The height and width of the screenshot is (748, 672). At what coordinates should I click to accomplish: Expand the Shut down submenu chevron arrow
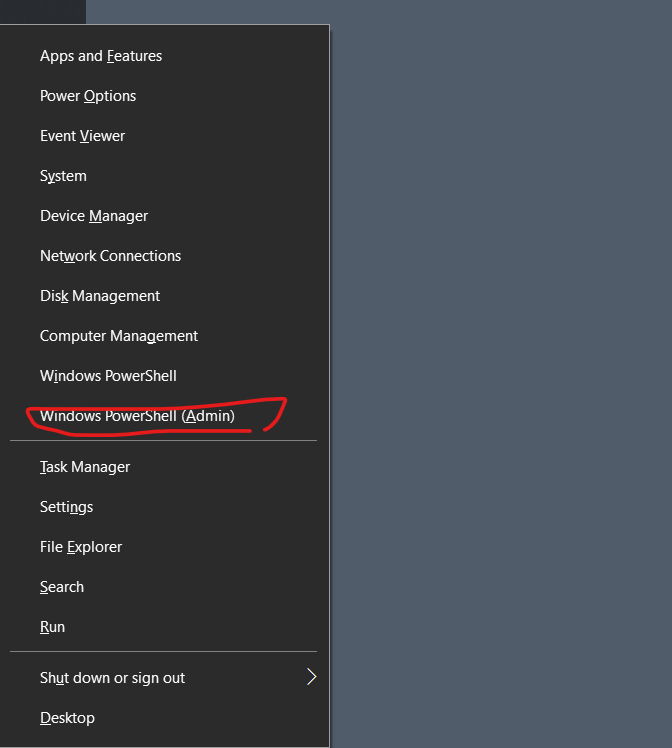coord(311,678)
